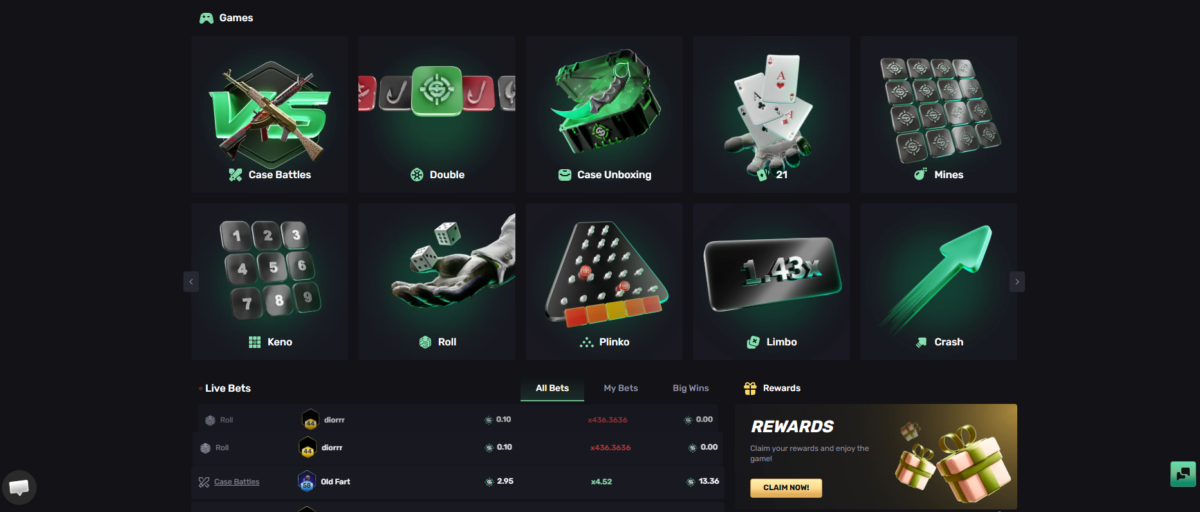Click the CLAIM NOW! button

click(786, 488)
